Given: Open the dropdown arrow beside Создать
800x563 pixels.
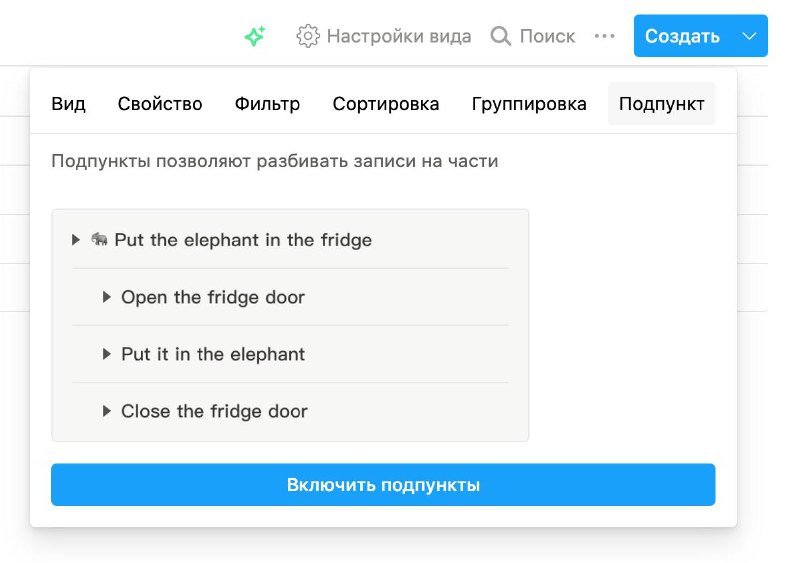Looking at the screenshot, I should pos(749,36).
